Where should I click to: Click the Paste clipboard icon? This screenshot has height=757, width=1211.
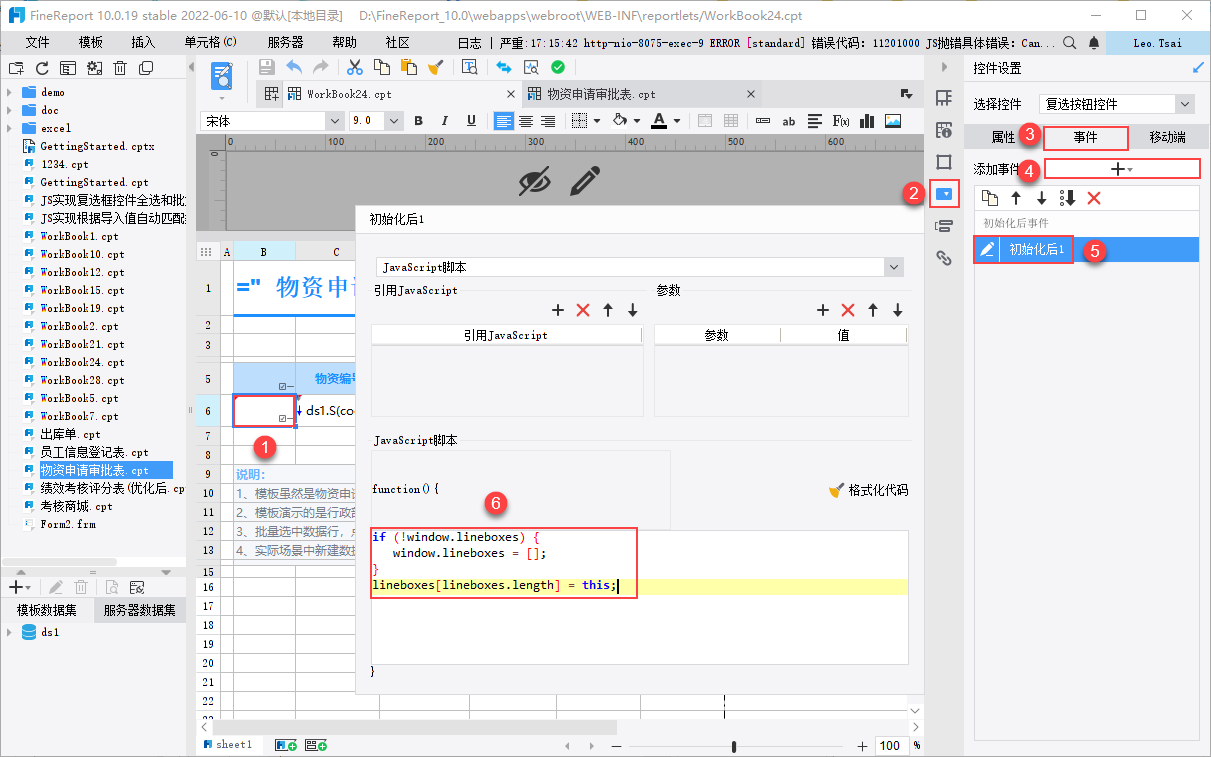point(408,67)
